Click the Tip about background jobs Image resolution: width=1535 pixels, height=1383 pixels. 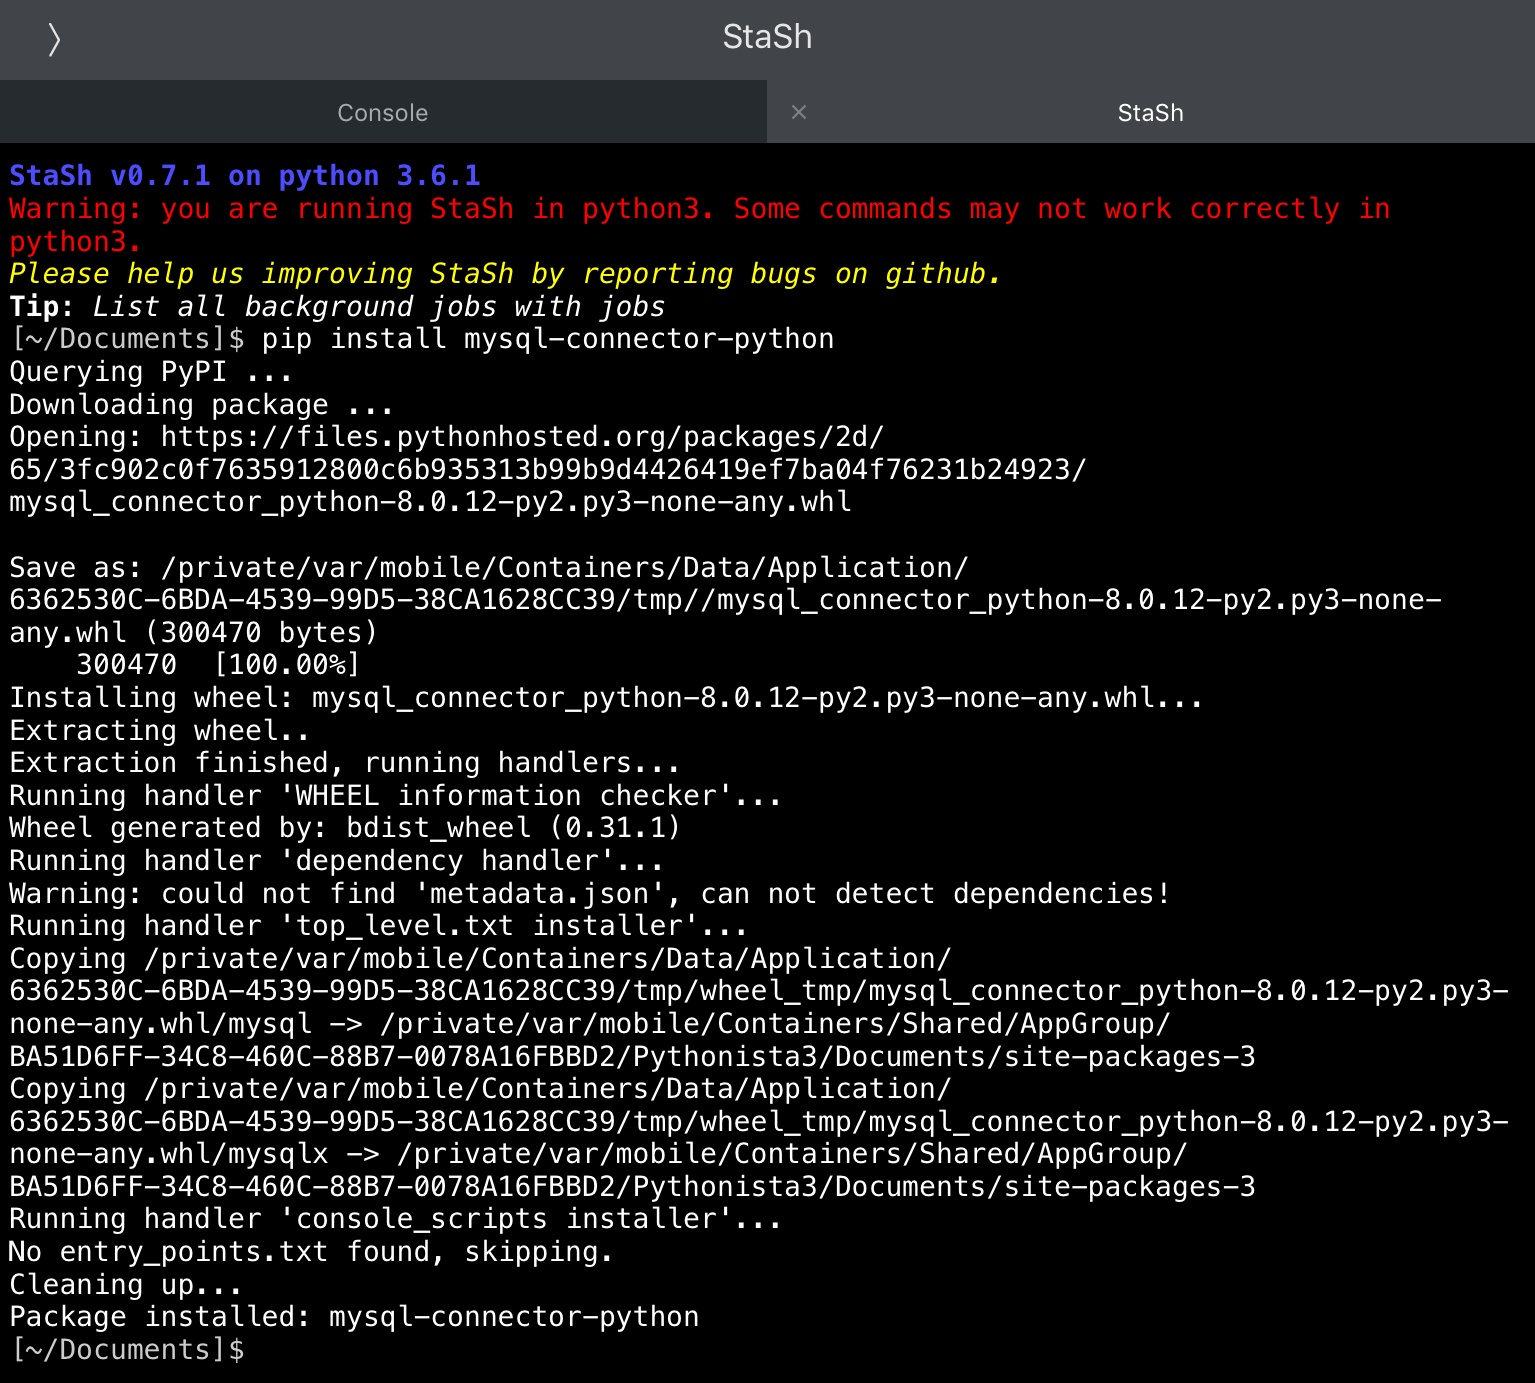(x=337, y=306)
